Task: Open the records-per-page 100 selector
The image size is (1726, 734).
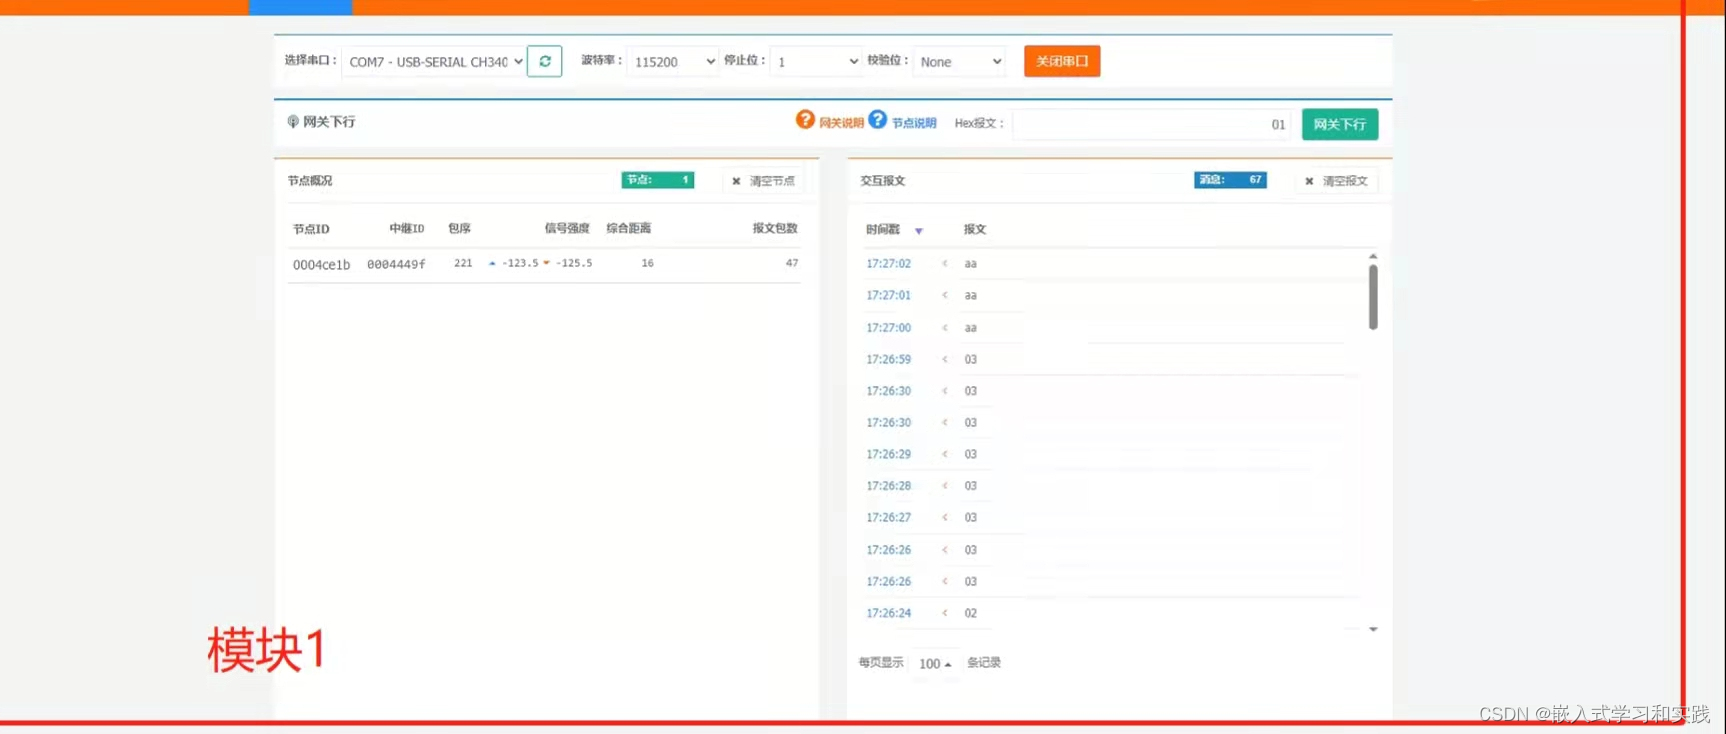Action: [934, 664]
